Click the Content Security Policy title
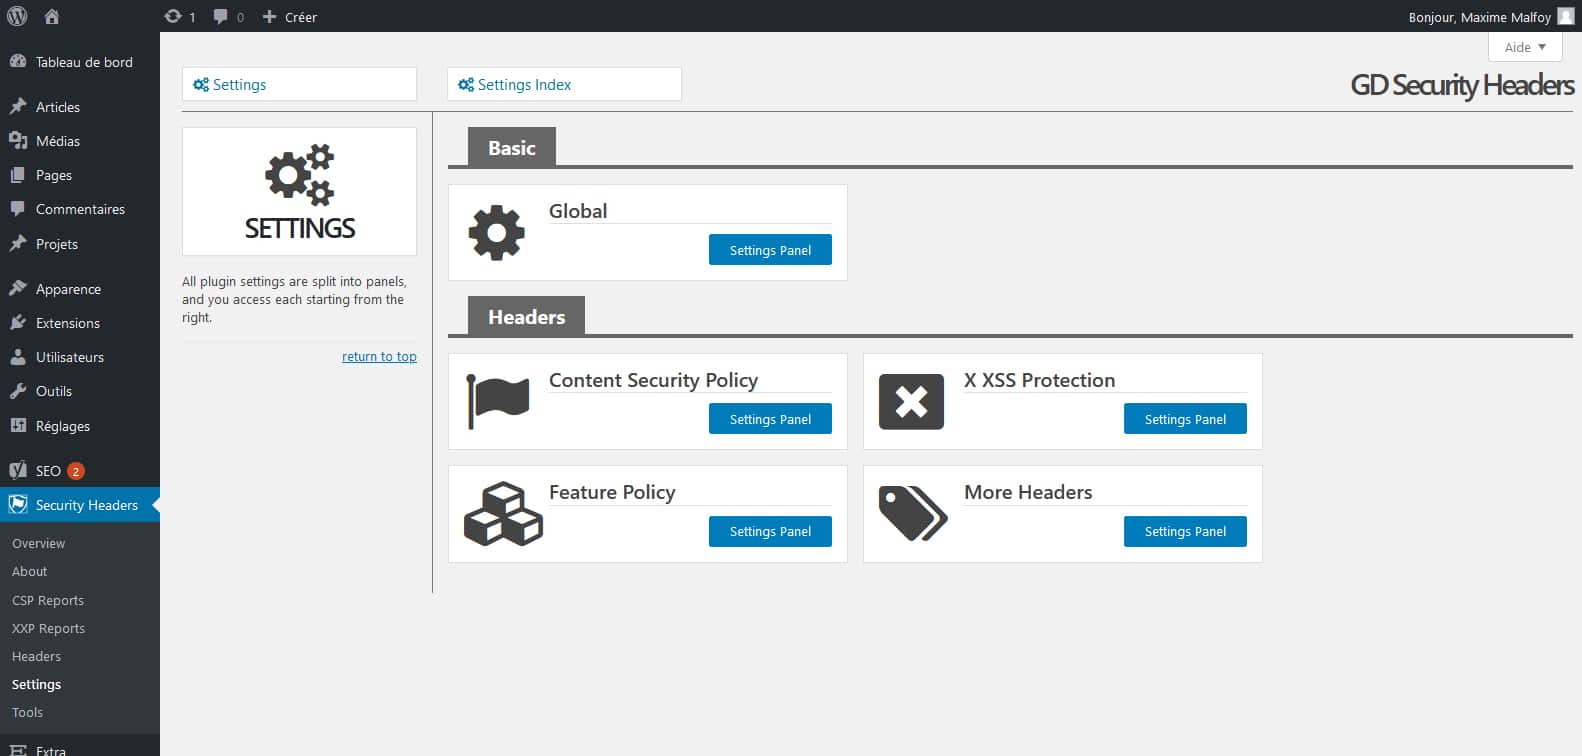 pyautogui.click(x=653, y=380)
